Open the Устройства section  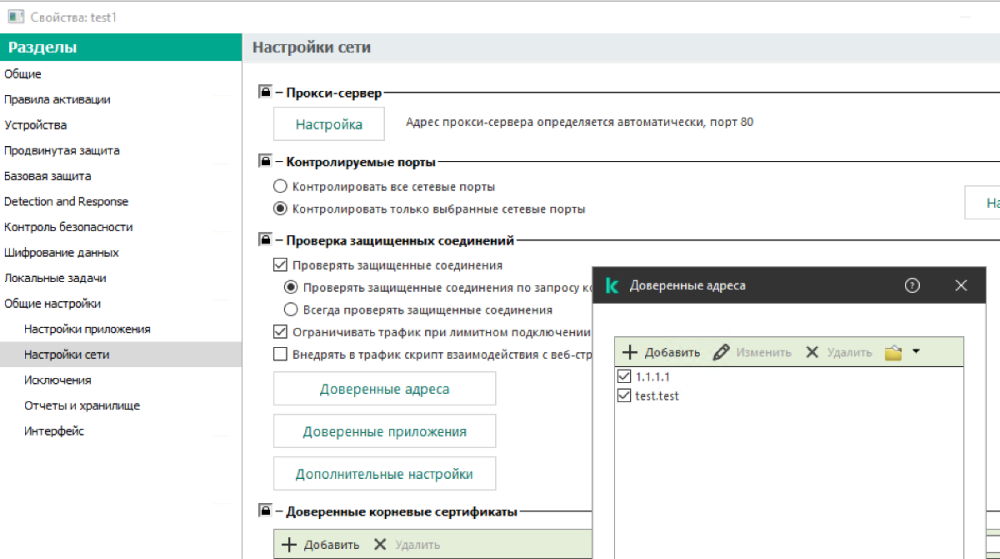(121, 125)
